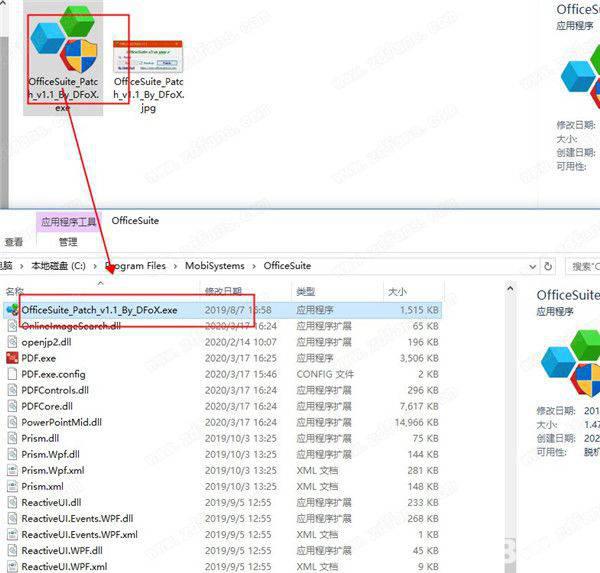Click the 2020/2/14 10:07 date cell
The height and width of the screenshot is (573, 600).
pyautogui.click(x=241, y=342)
